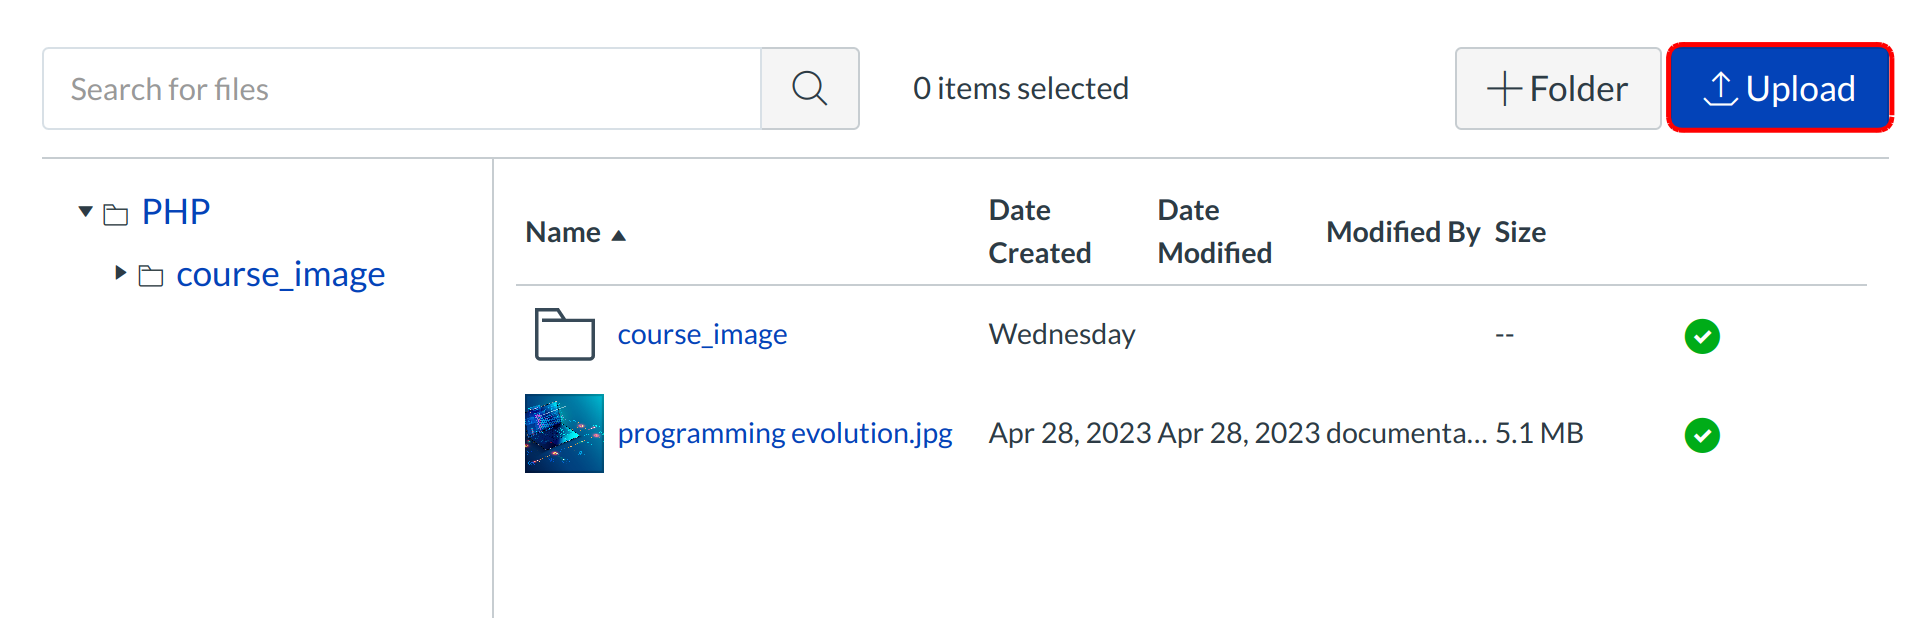
Task: Open course_image in the sidebar tree
Action: pyautogui.click(x=280, y=274)
